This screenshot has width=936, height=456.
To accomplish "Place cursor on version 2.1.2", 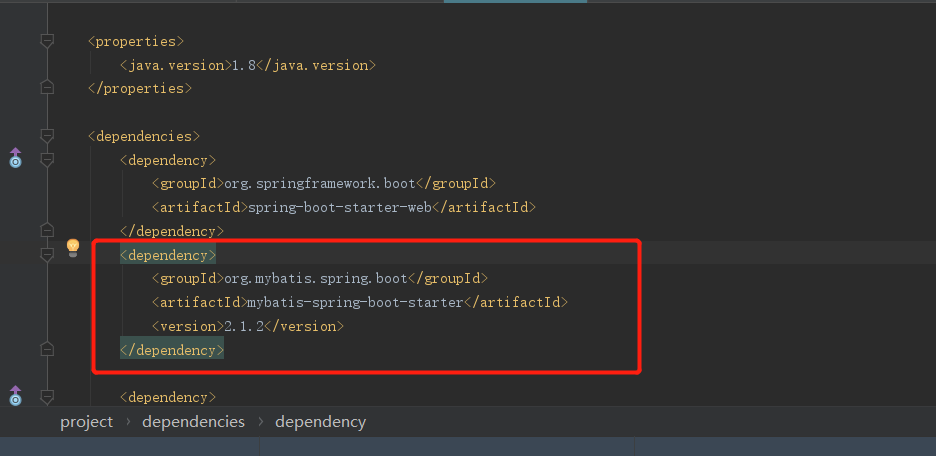I will pos(244,326).
